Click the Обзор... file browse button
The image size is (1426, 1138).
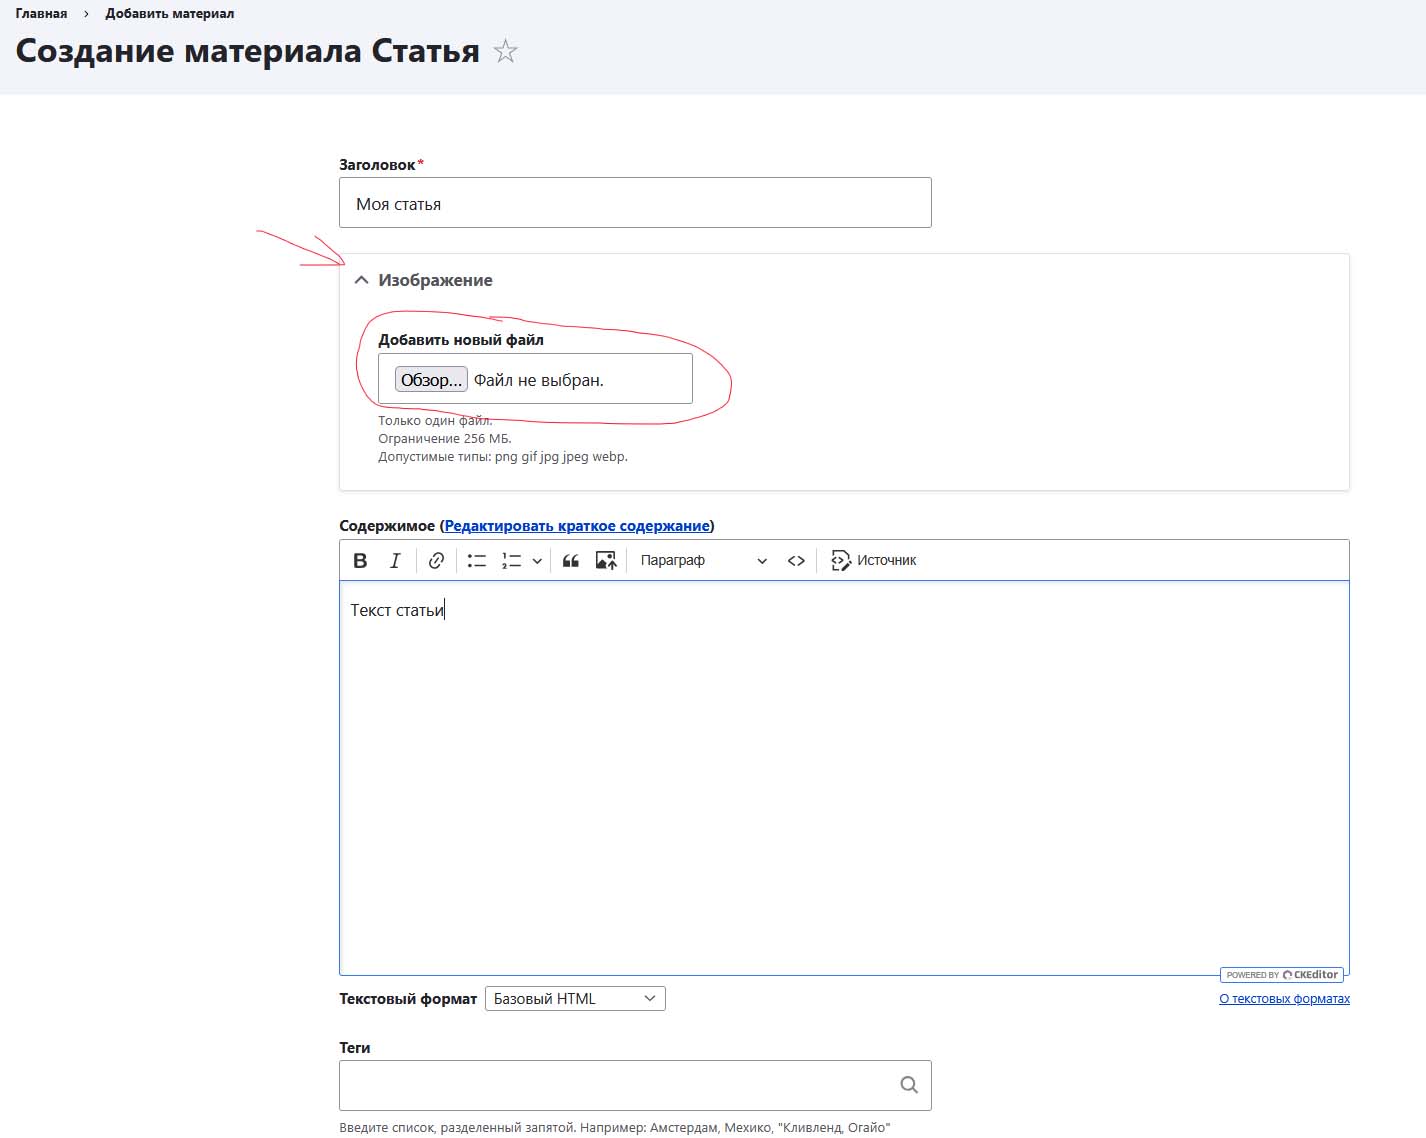tap(431, 380)
